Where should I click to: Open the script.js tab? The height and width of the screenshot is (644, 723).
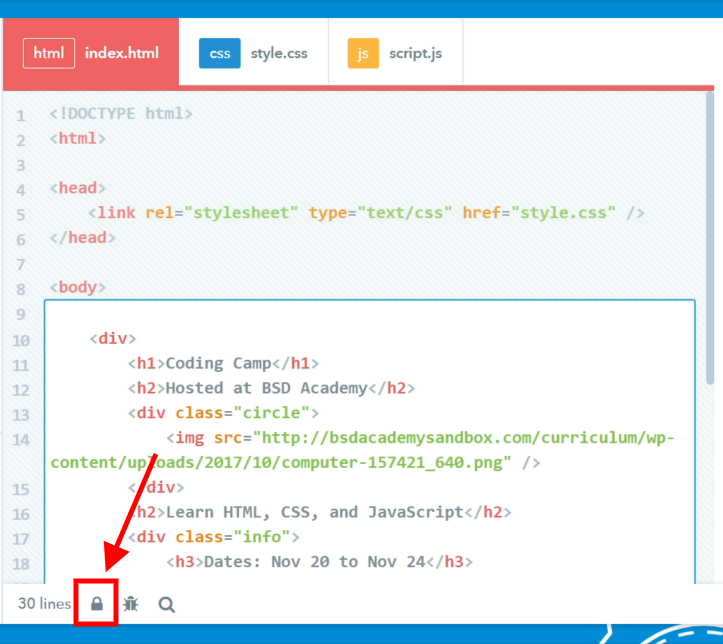click(x=396, y=53)
